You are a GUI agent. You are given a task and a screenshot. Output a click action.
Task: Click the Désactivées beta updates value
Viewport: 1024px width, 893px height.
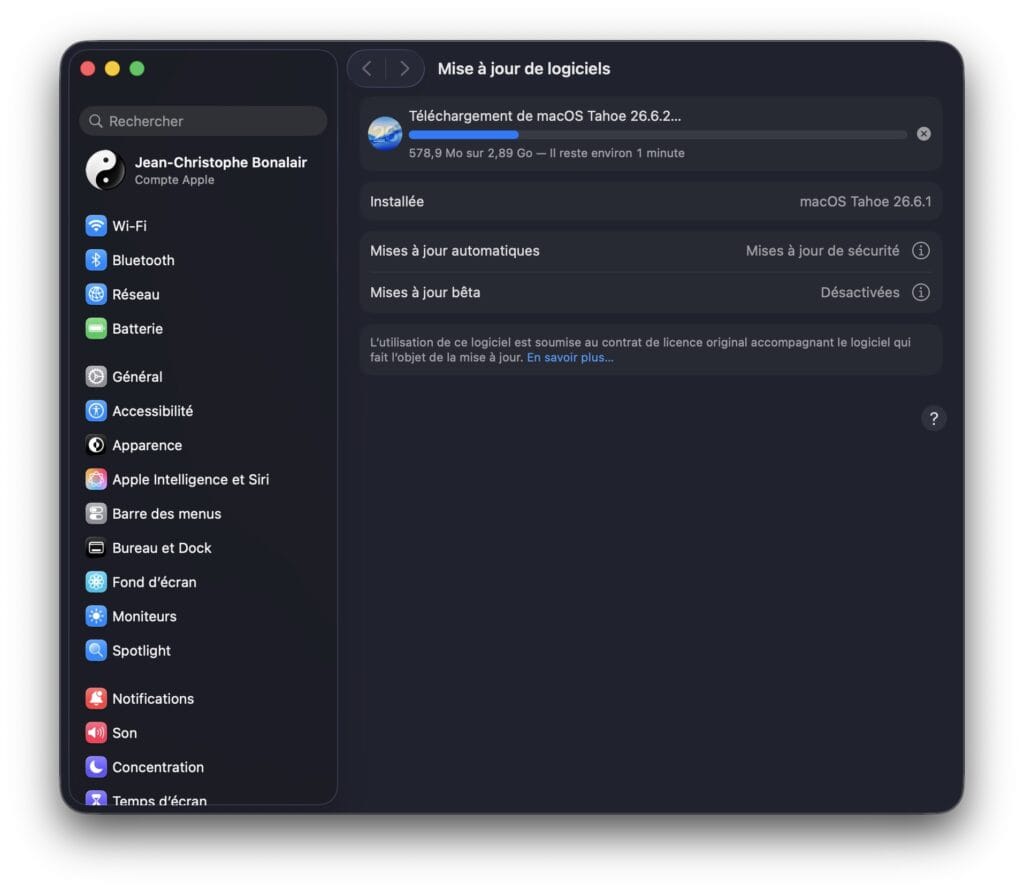(x=859, y=292)
